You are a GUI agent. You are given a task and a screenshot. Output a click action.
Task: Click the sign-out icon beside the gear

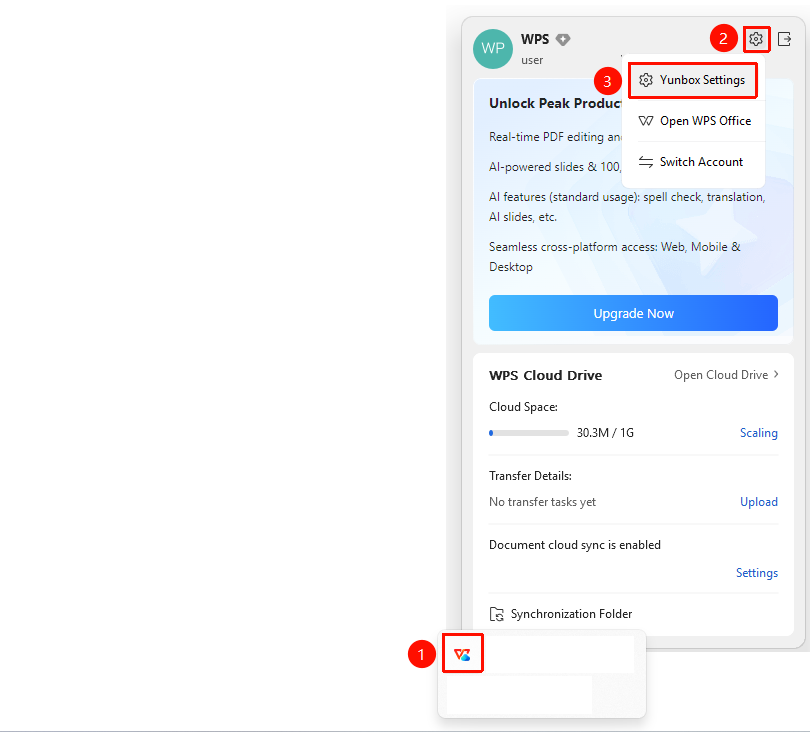click(784, 39)
